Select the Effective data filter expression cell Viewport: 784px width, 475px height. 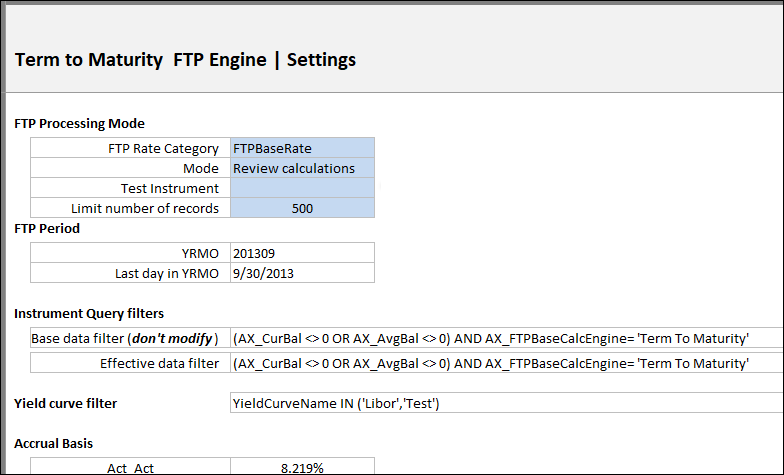(506, 363)
